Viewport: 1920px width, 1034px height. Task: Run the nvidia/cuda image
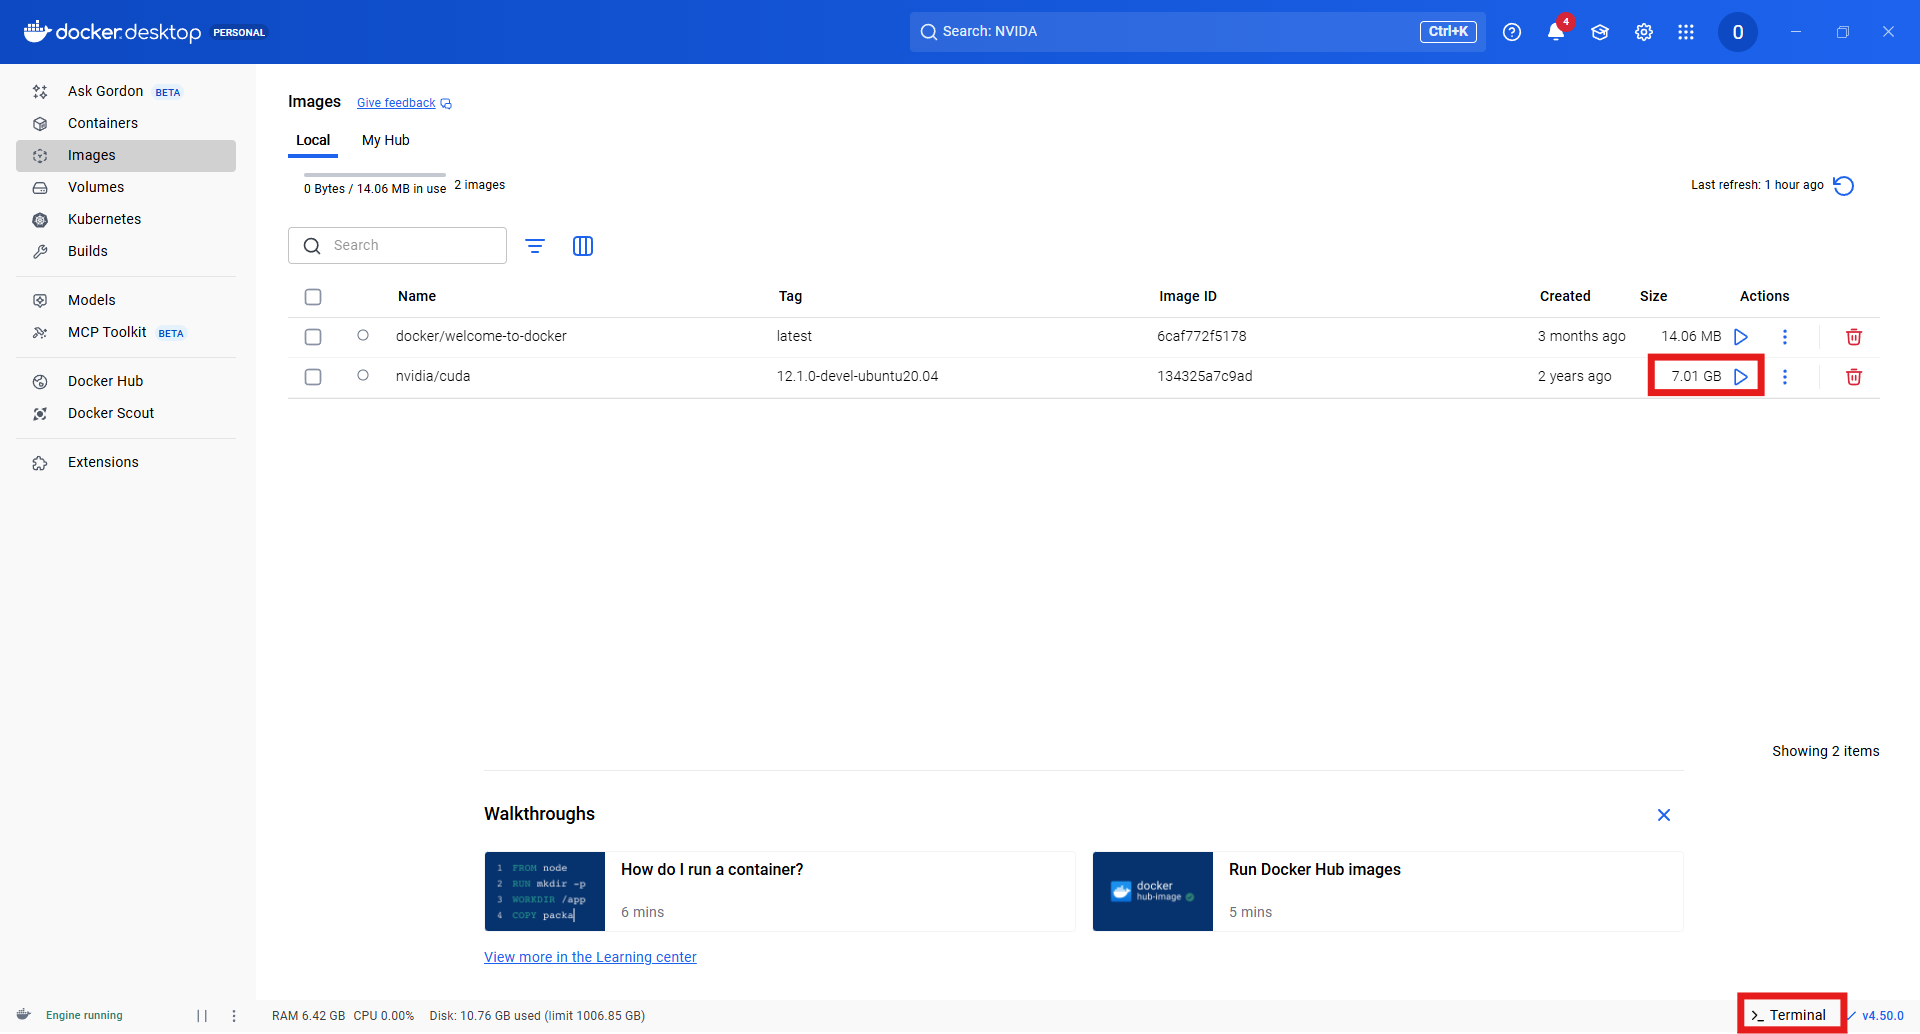pos(1741,377)
